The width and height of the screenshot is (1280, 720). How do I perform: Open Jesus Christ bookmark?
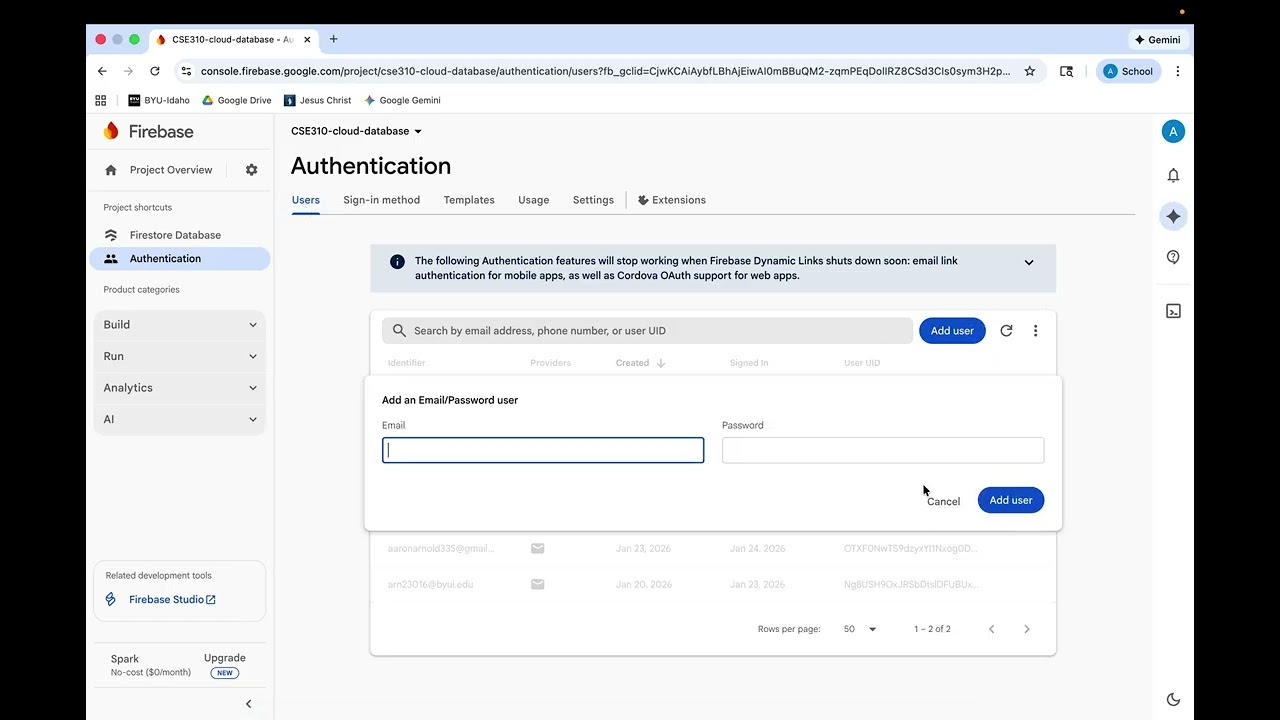318,100
